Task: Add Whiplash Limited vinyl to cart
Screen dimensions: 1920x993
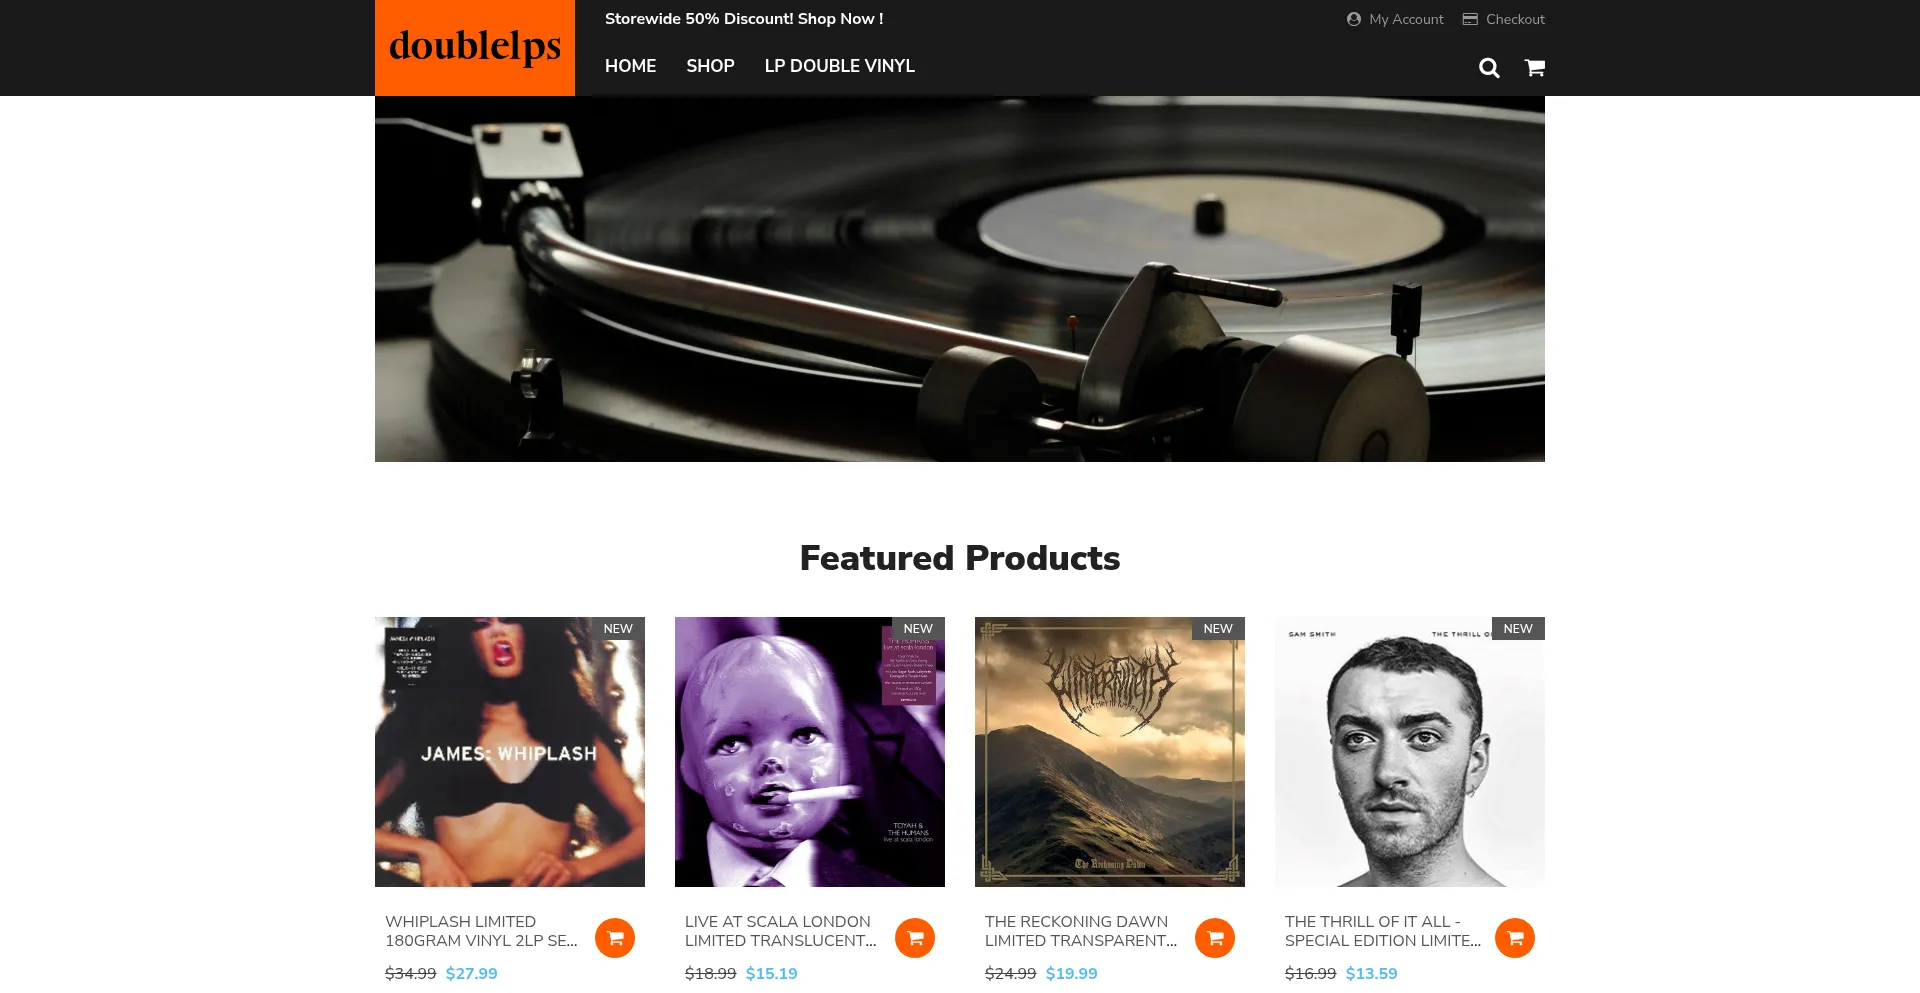Action: [615, 938]
